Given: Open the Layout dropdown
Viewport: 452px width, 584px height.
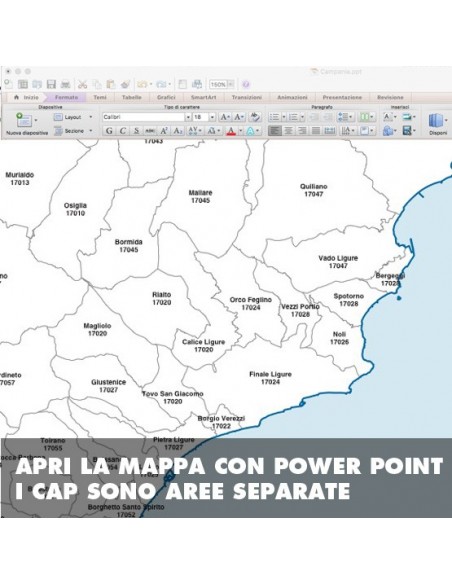Looking at the screenshot, I should pos(73,117).
